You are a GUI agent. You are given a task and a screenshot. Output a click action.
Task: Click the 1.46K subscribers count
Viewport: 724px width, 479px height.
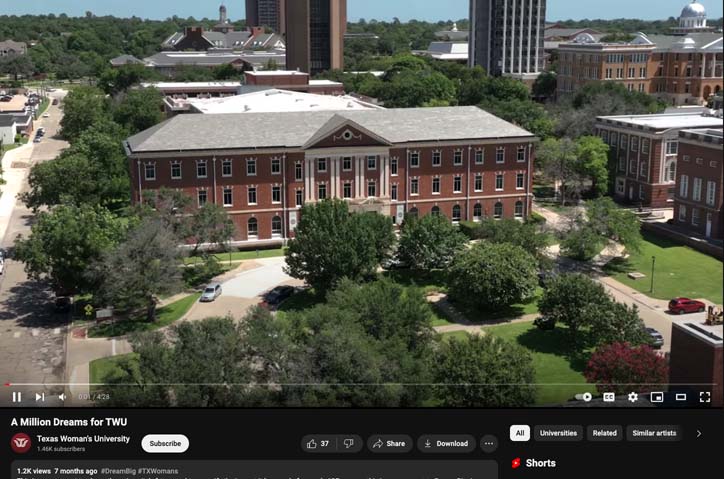[x=61, y=449]
